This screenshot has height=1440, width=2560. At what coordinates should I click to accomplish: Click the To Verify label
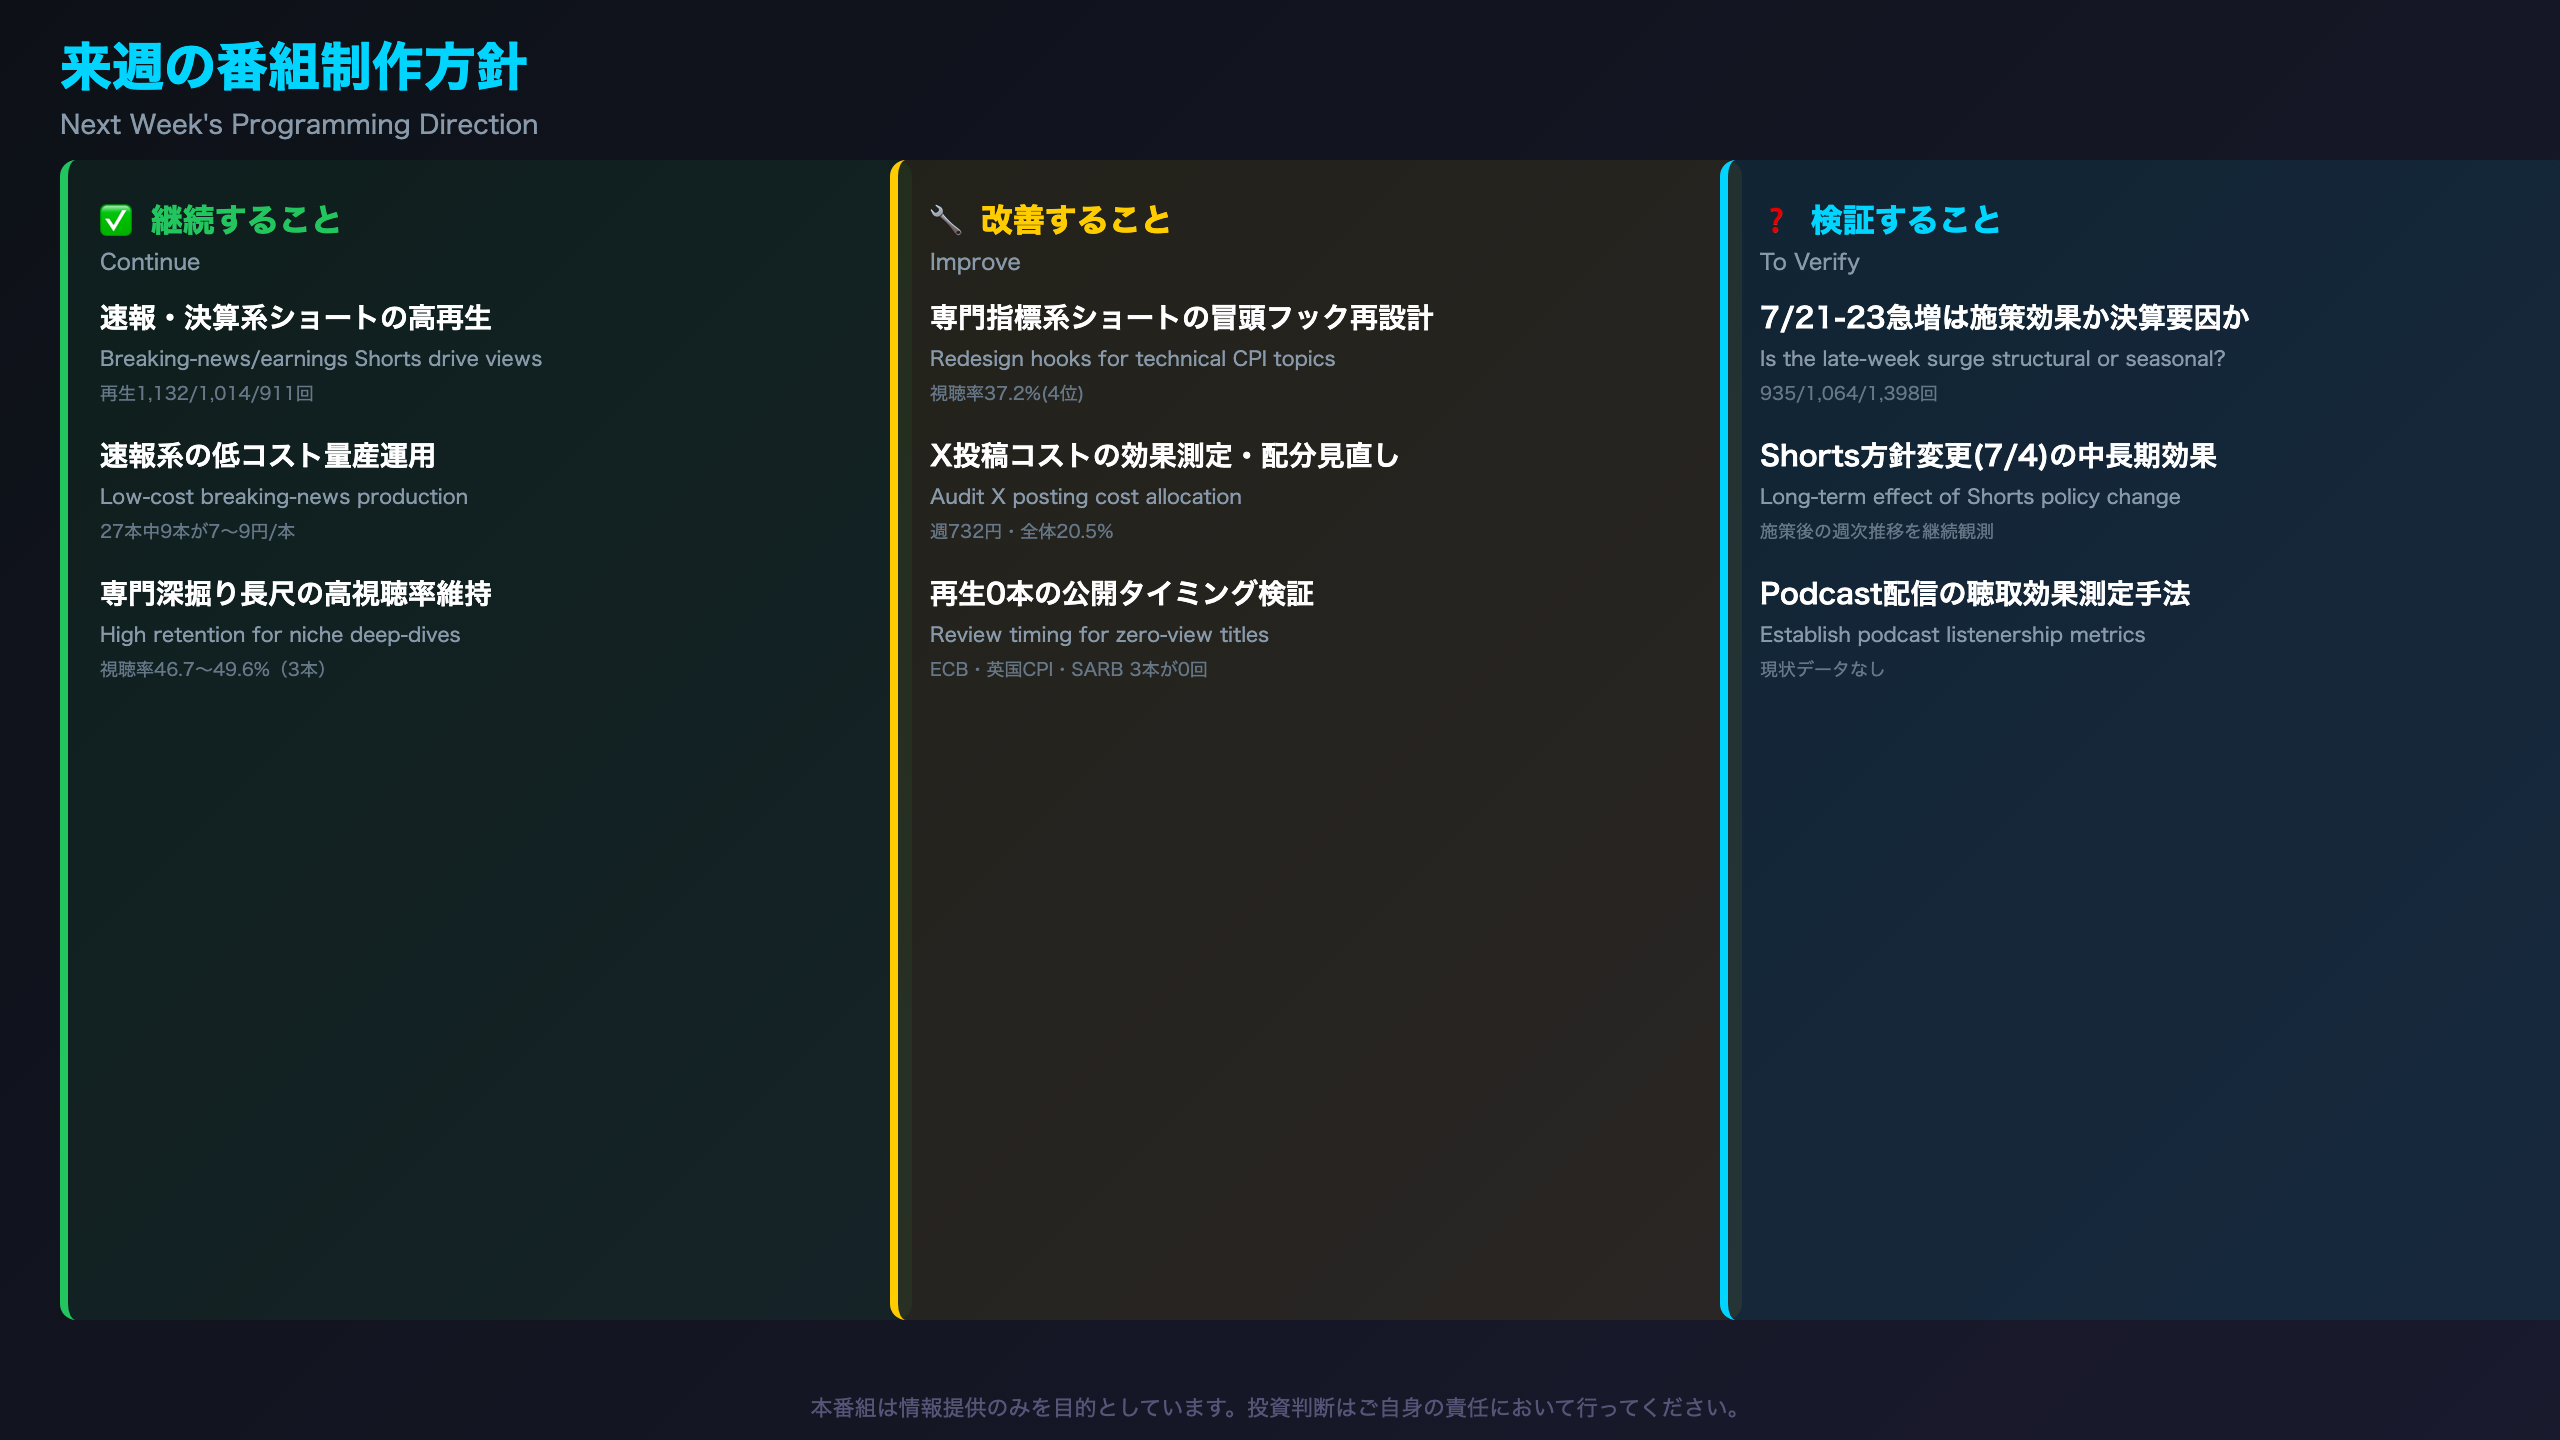(1810, 262)
